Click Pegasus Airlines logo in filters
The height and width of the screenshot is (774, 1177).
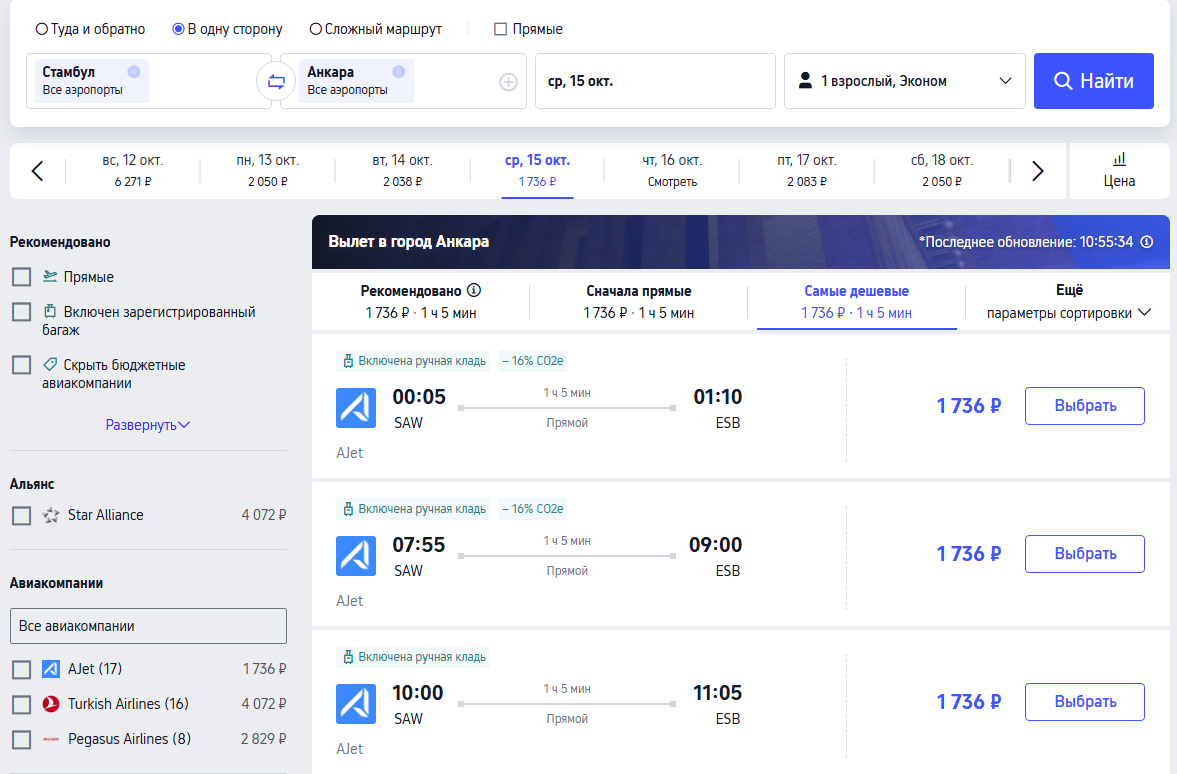pos(51,739)
